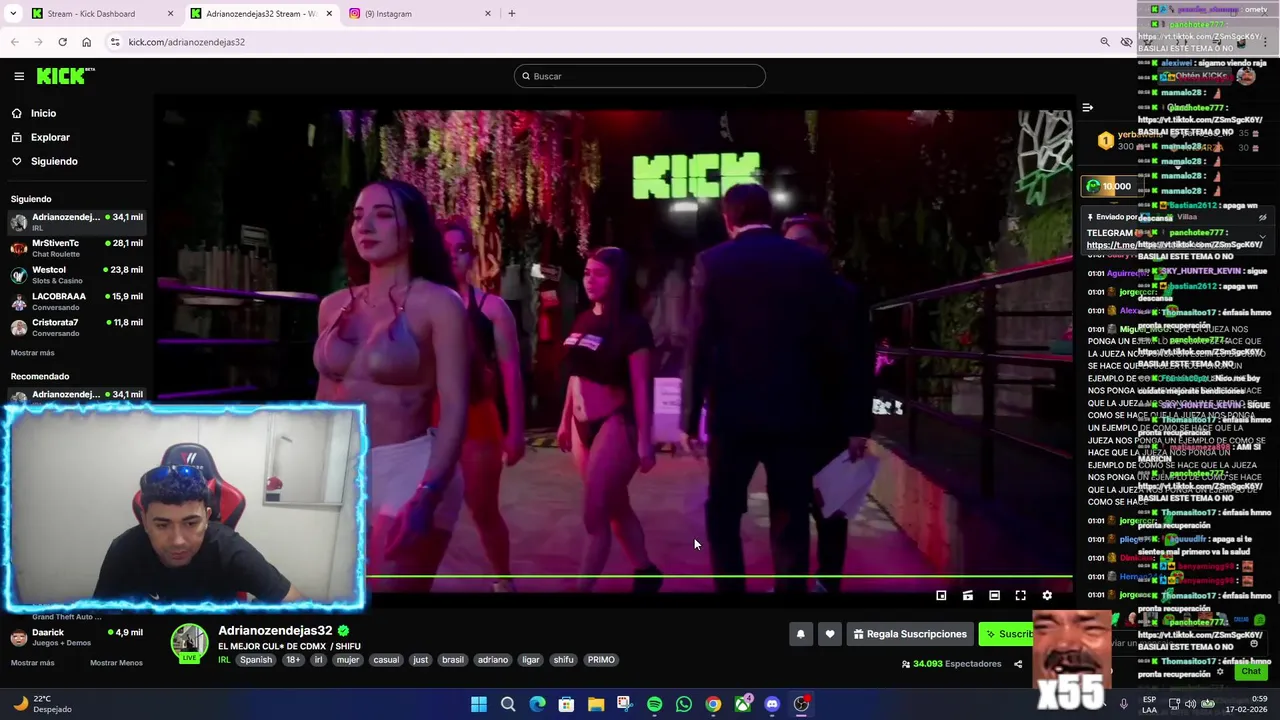Open WhatsApp from taskbar
Screen dimensions: 1280x720
pos(684,704)
